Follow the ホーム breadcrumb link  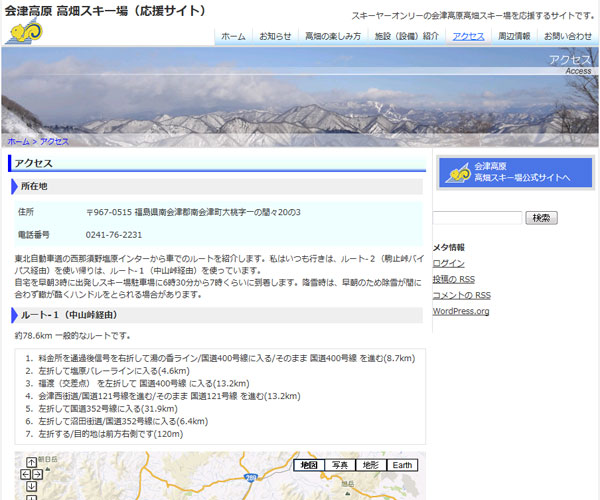point(18,142)
